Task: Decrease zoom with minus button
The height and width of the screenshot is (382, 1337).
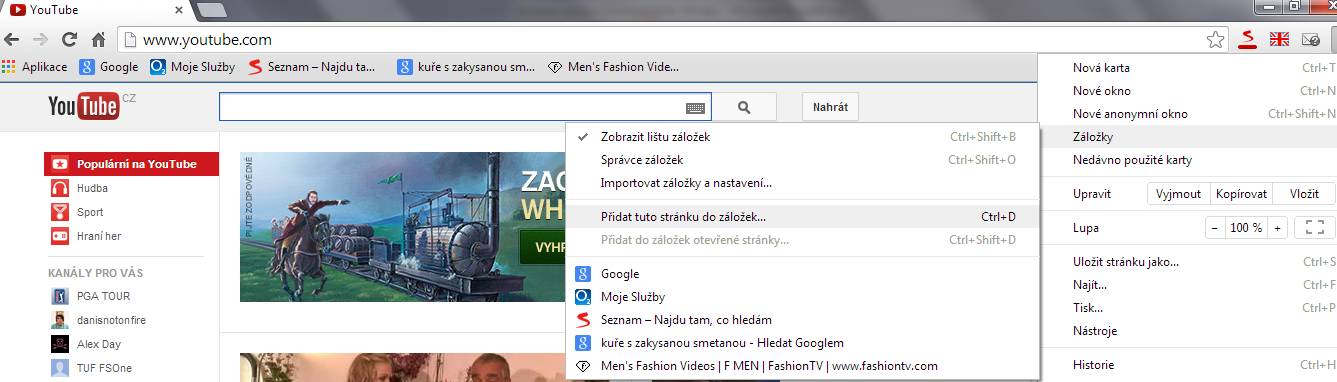Action: click(1214, 228)
